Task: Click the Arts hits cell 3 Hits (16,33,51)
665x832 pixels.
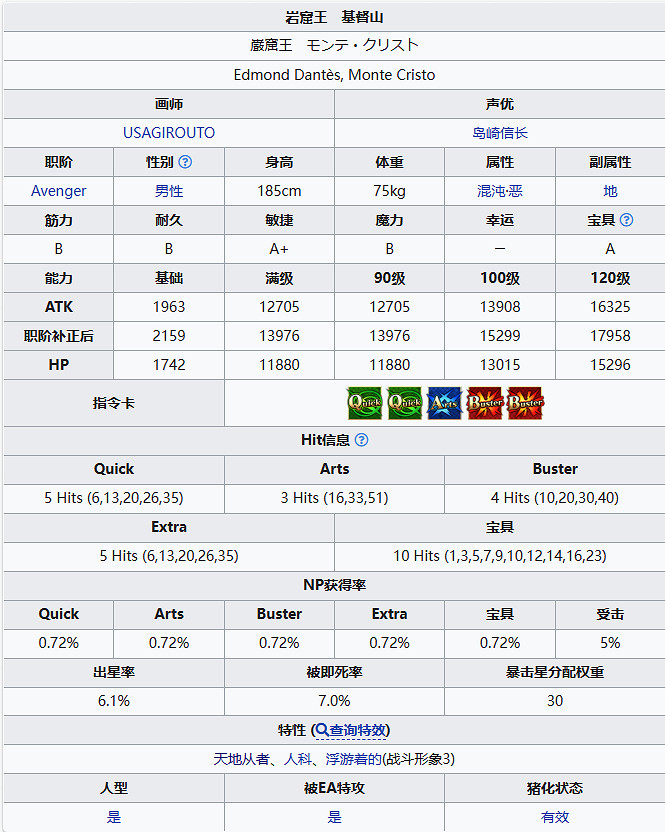Action: pos(334,498)
